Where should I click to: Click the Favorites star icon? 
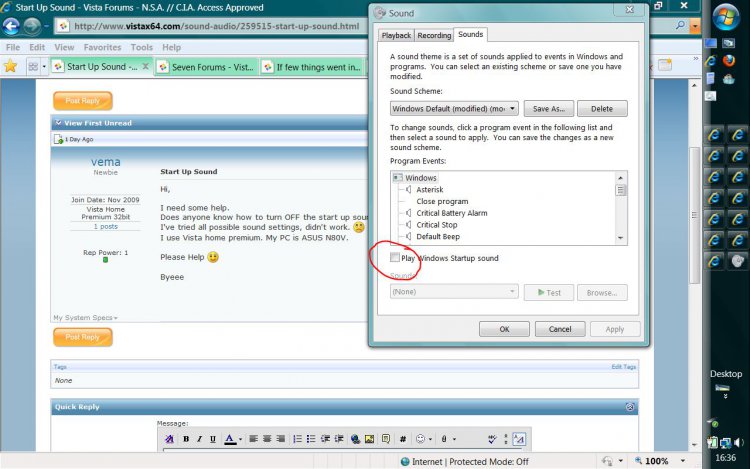point(11,66)
